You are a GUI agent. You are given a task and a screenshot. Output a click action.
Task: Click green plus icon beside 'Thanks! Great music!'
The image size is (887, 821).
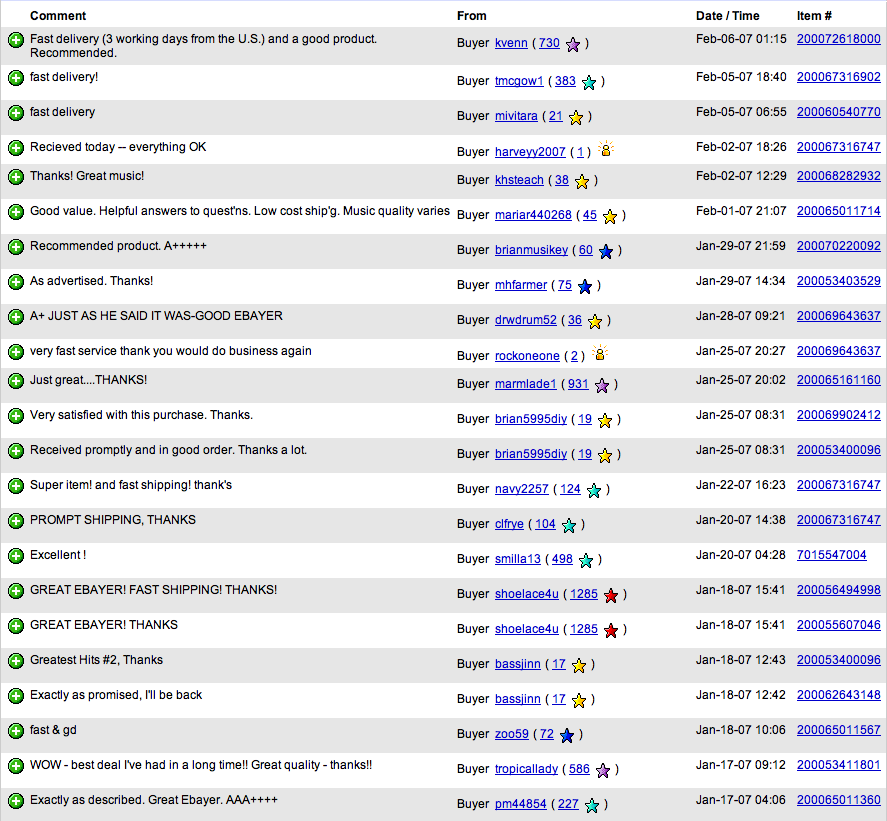coord(16,177)
